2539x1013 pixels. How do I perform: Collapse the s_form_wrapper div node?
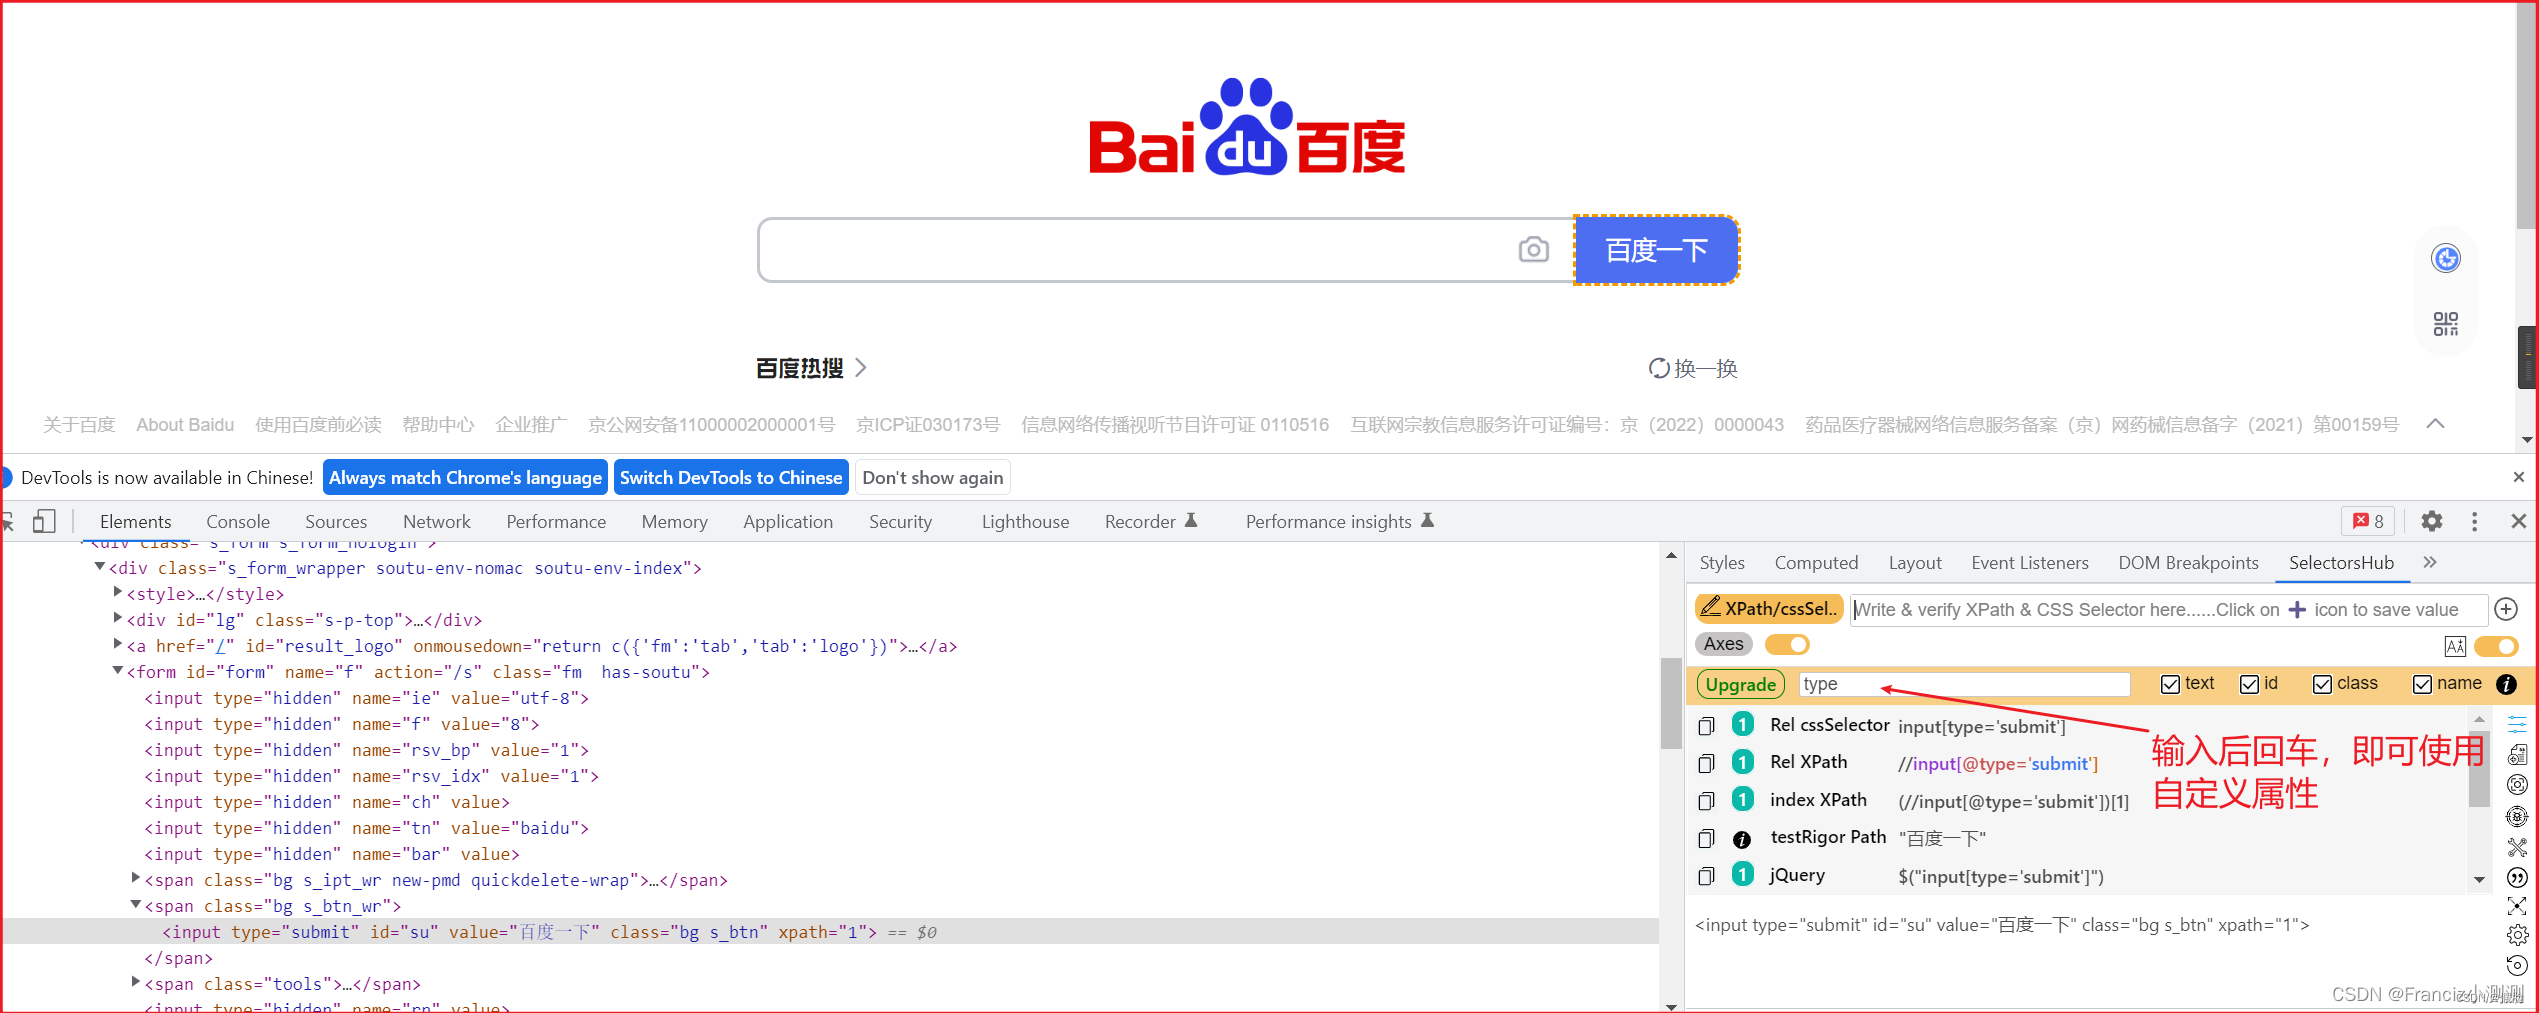pos(100,567)
